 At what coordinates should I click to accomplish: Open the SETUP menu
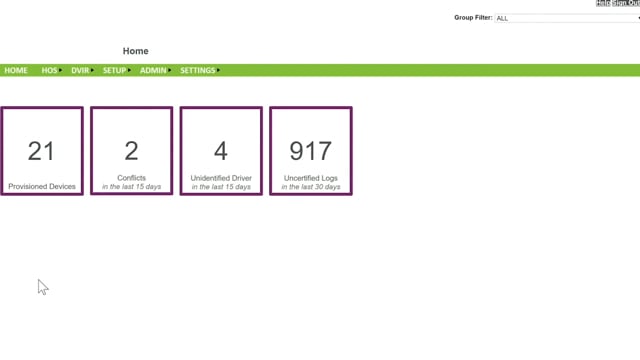pos(114,70)
